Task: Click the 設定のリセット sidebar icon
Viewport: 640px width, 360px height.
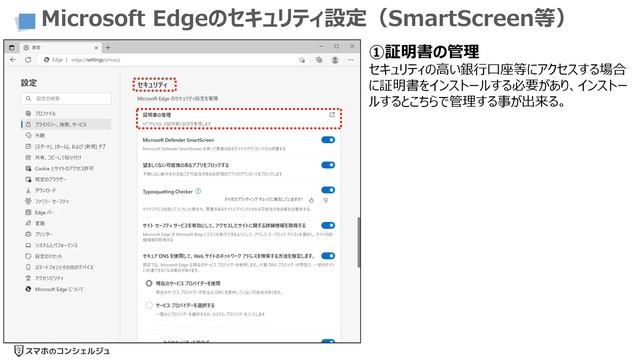Action: point(28,256)
